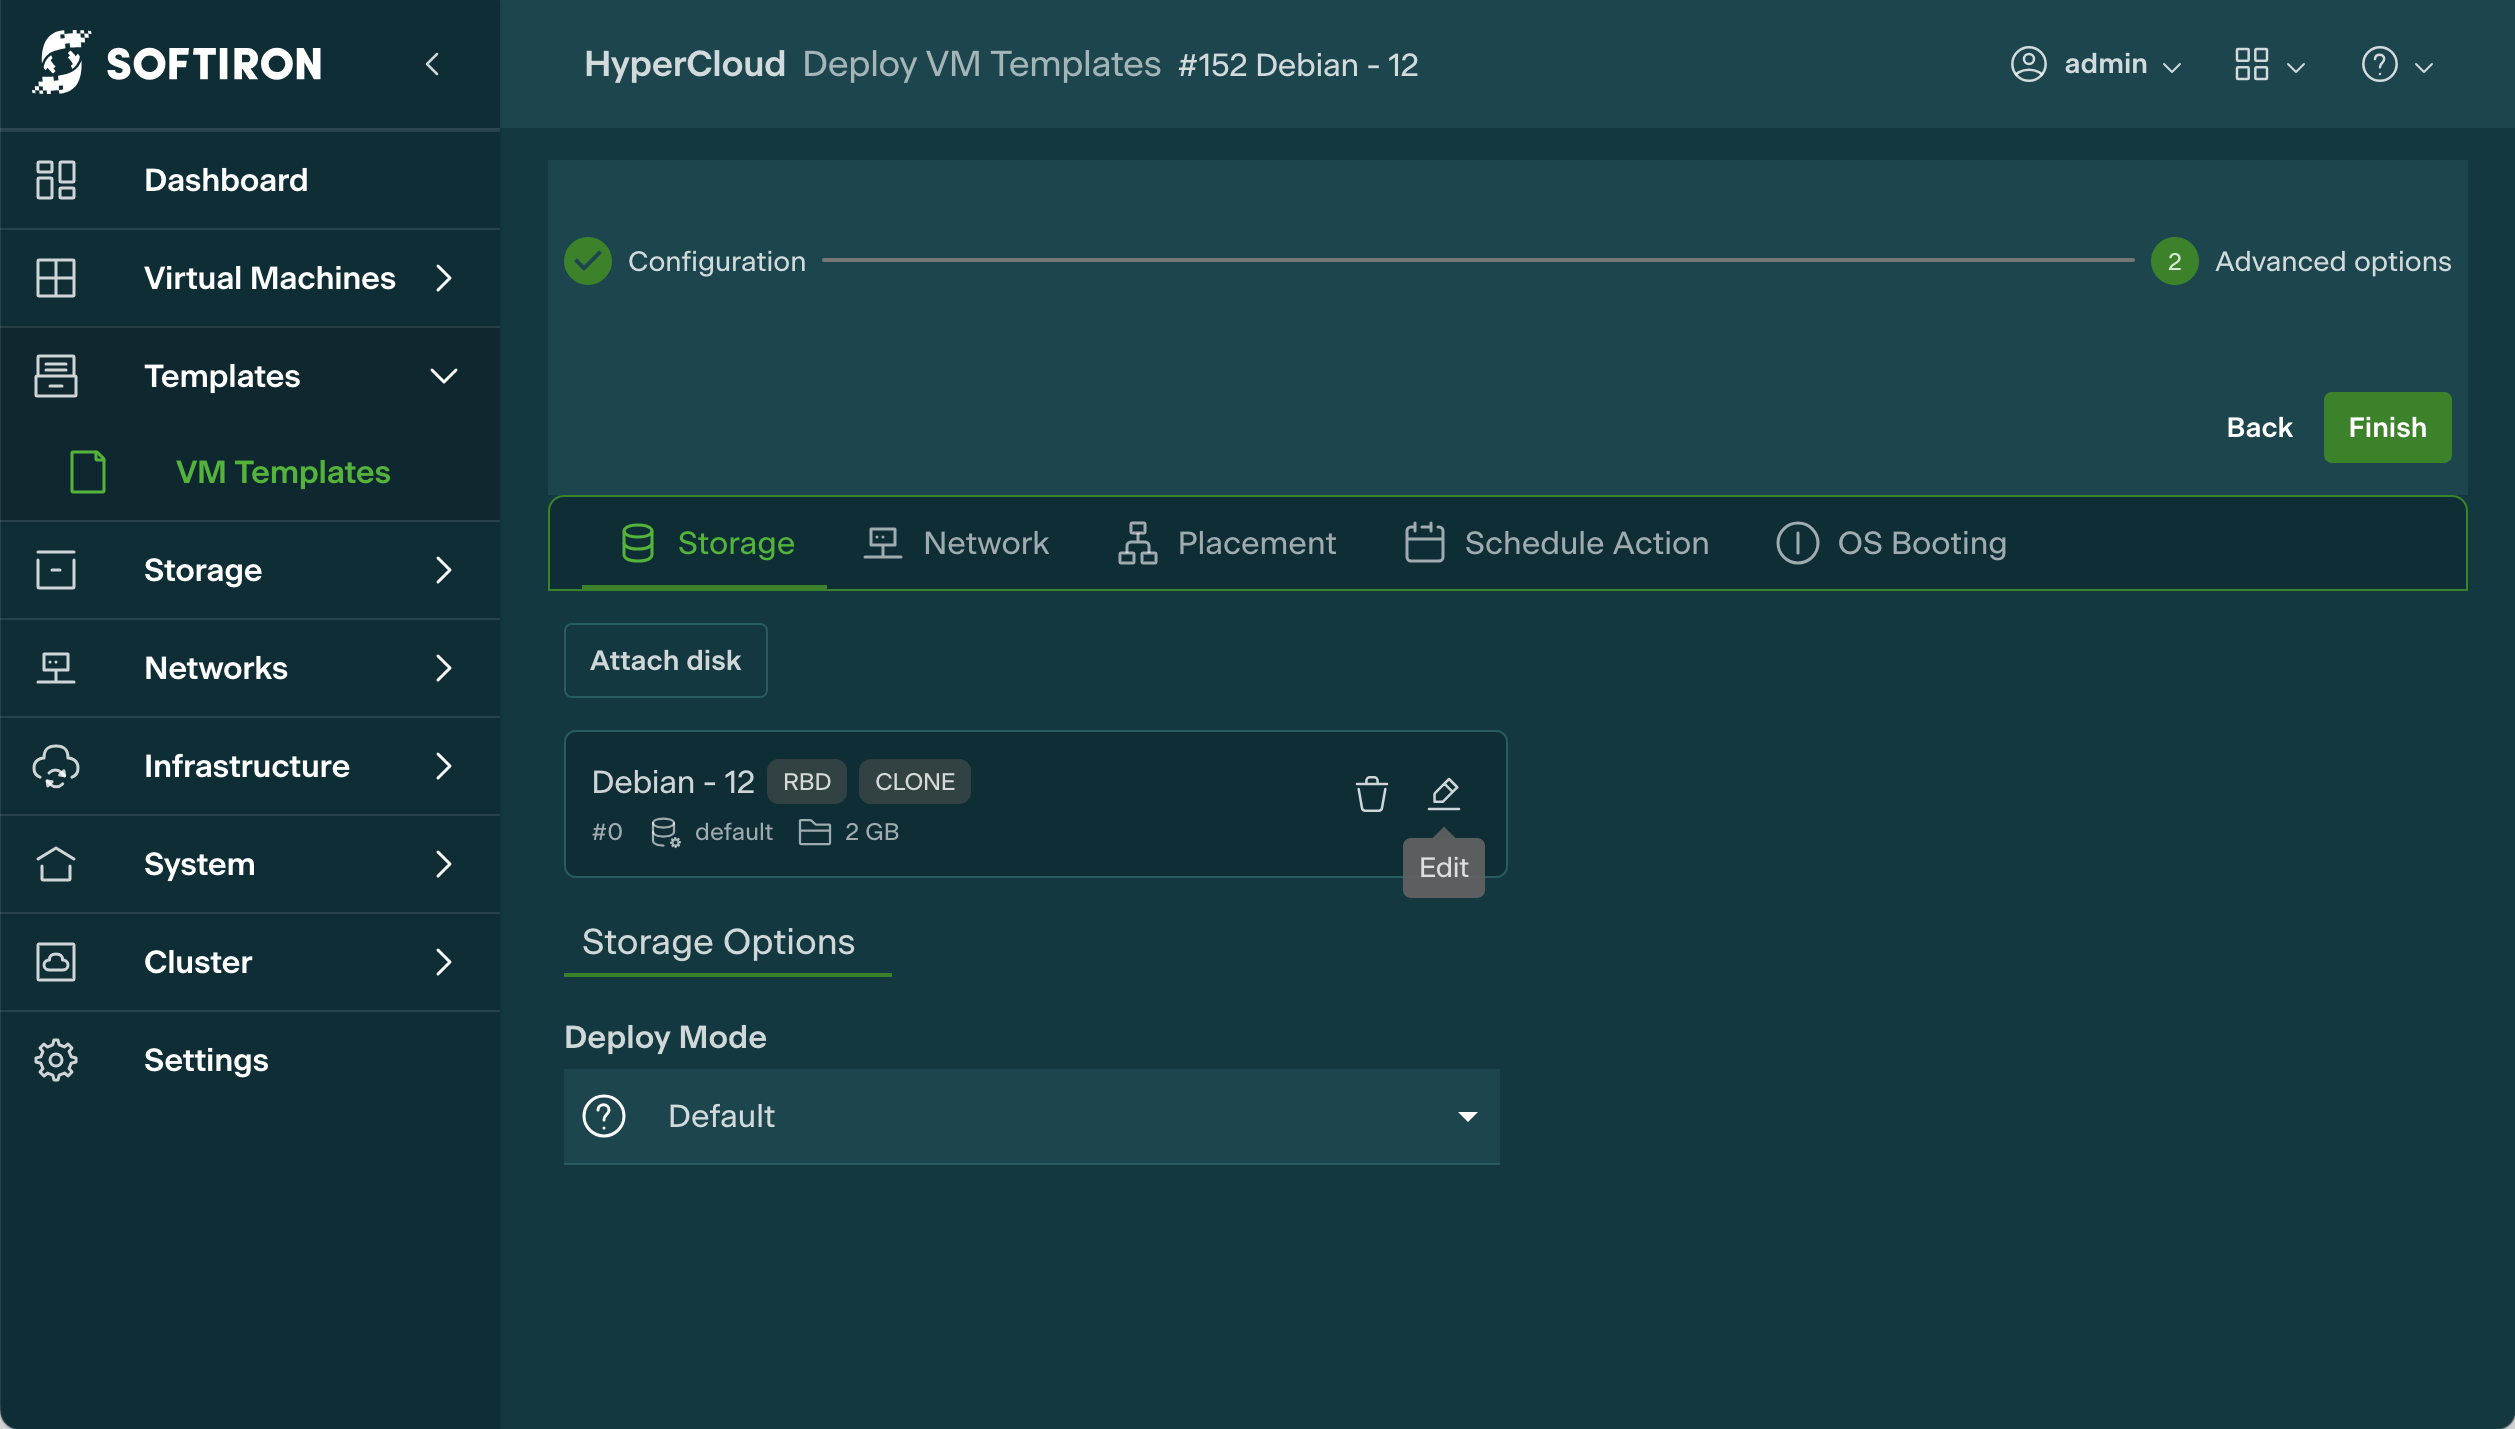Click the Finish button
2515x1429 pixels.
2386,428
